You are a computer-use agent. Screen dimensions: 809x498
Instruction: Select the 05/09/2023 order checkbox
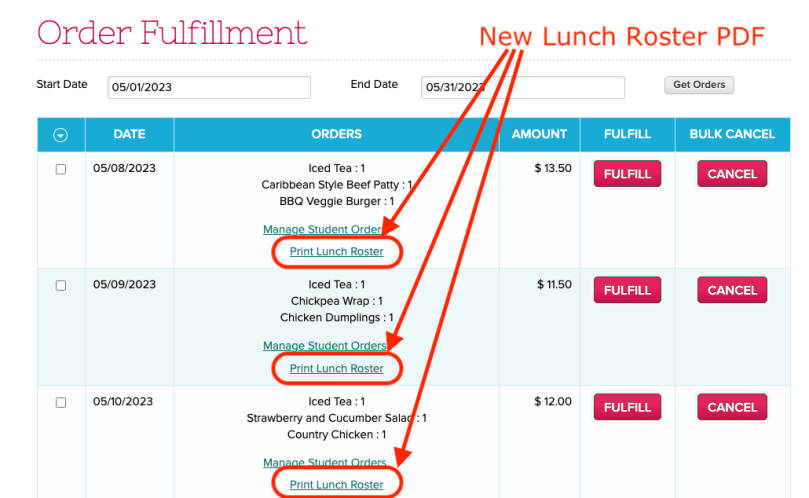[x=61, y=286]
